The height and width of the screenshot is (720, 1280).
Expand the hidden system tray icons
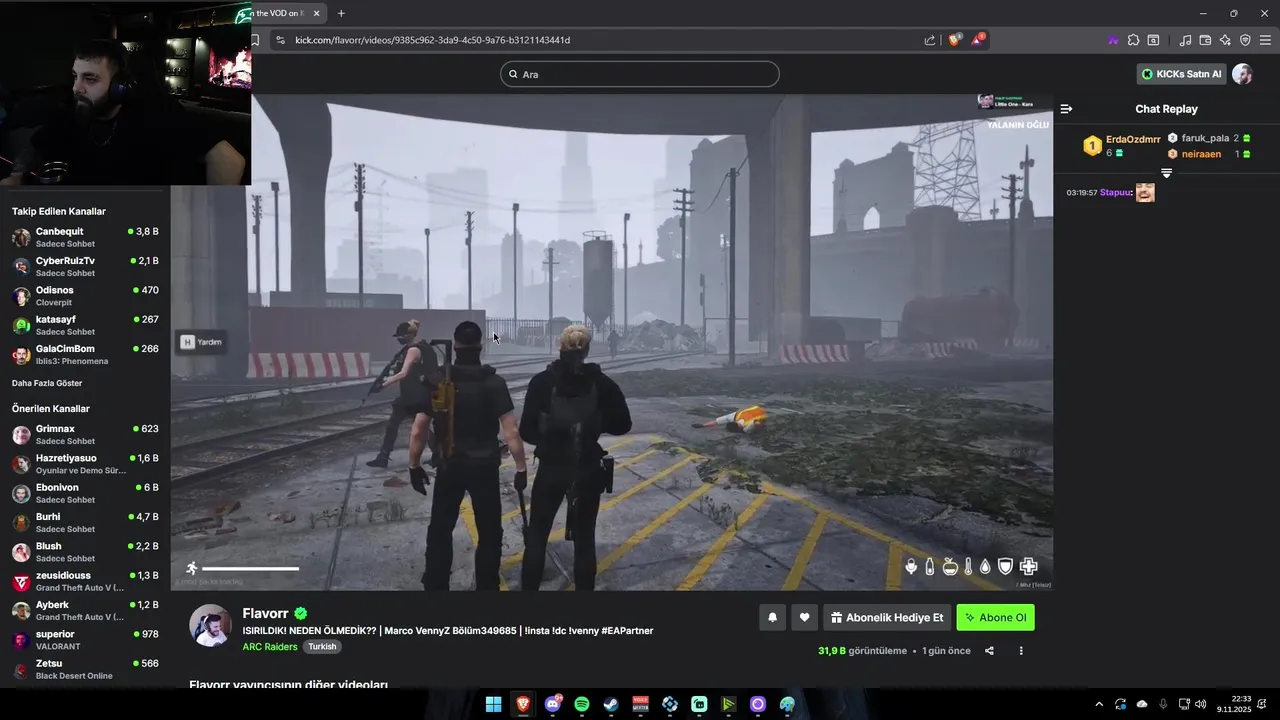1099,705
